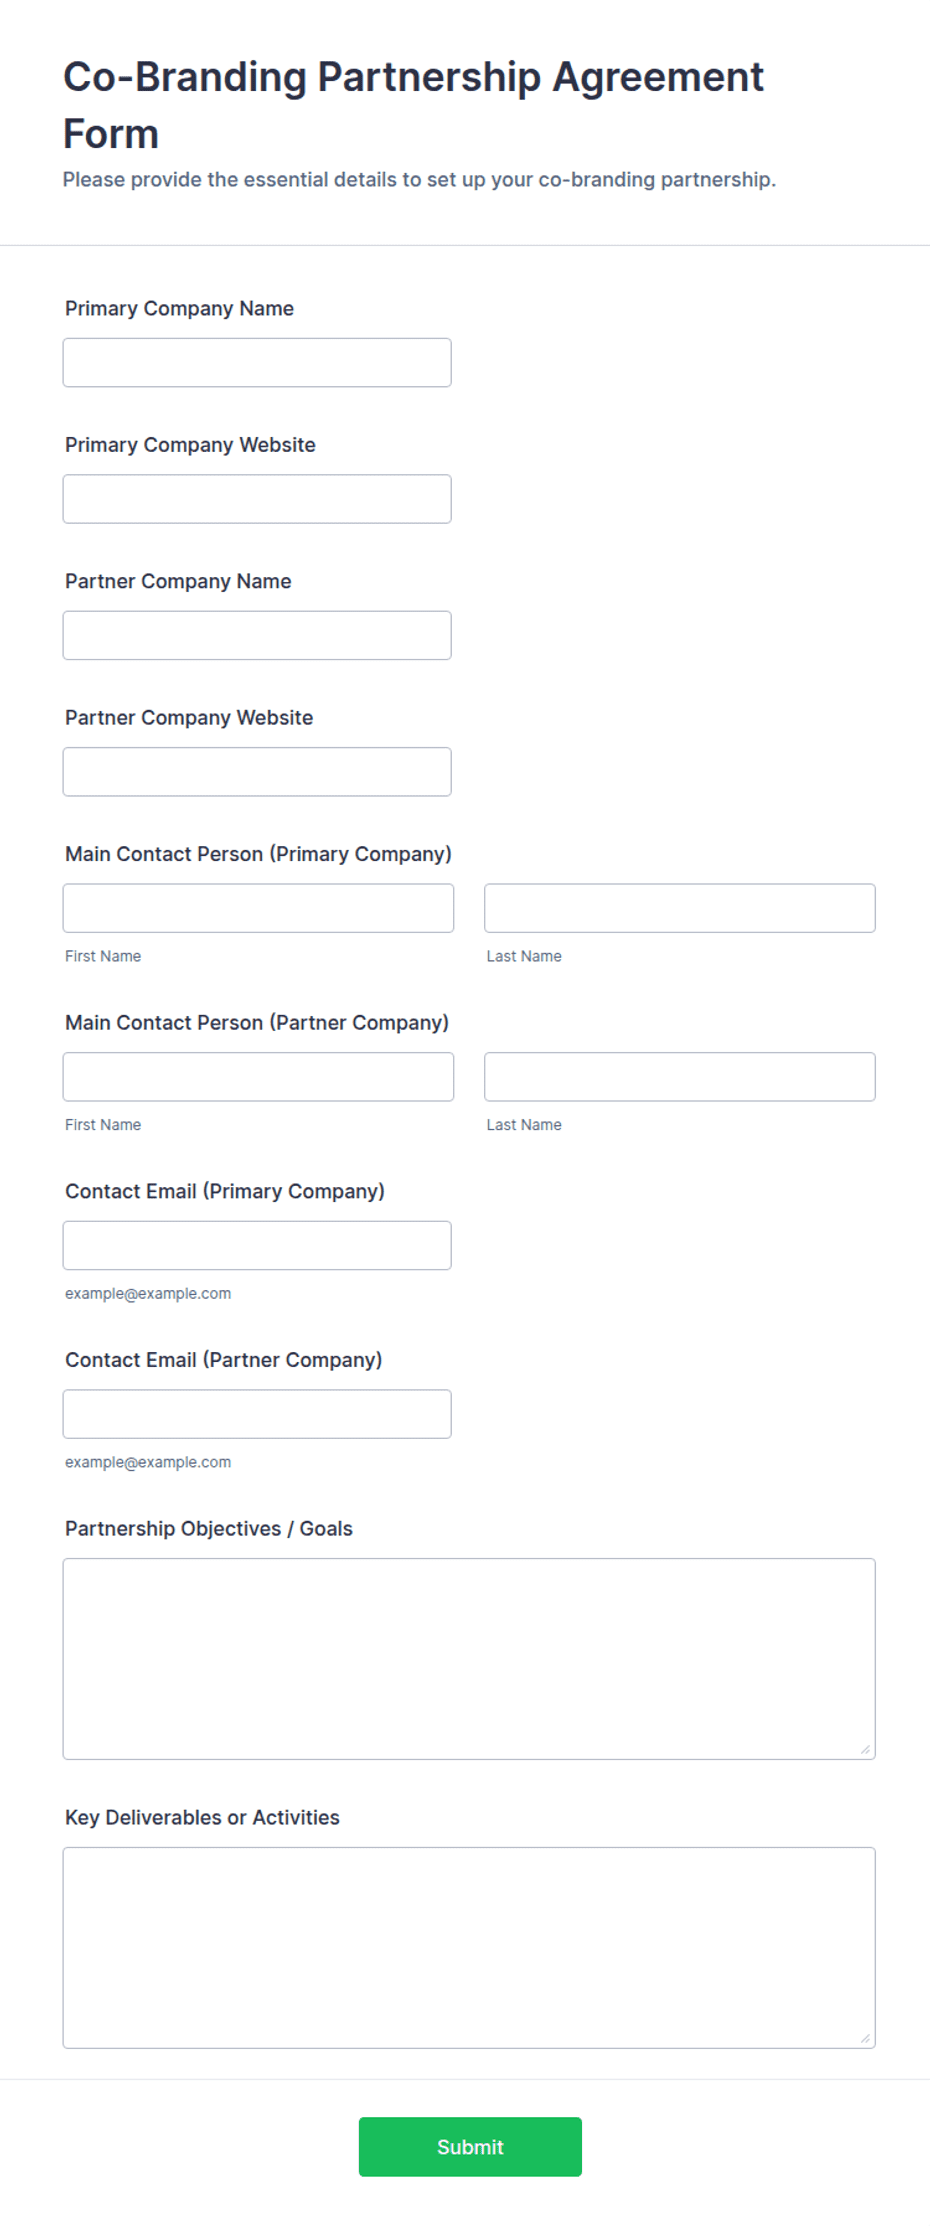Select the Partner Company Name field
Viewport: 930px width, 2226px height.
(257, 635)
